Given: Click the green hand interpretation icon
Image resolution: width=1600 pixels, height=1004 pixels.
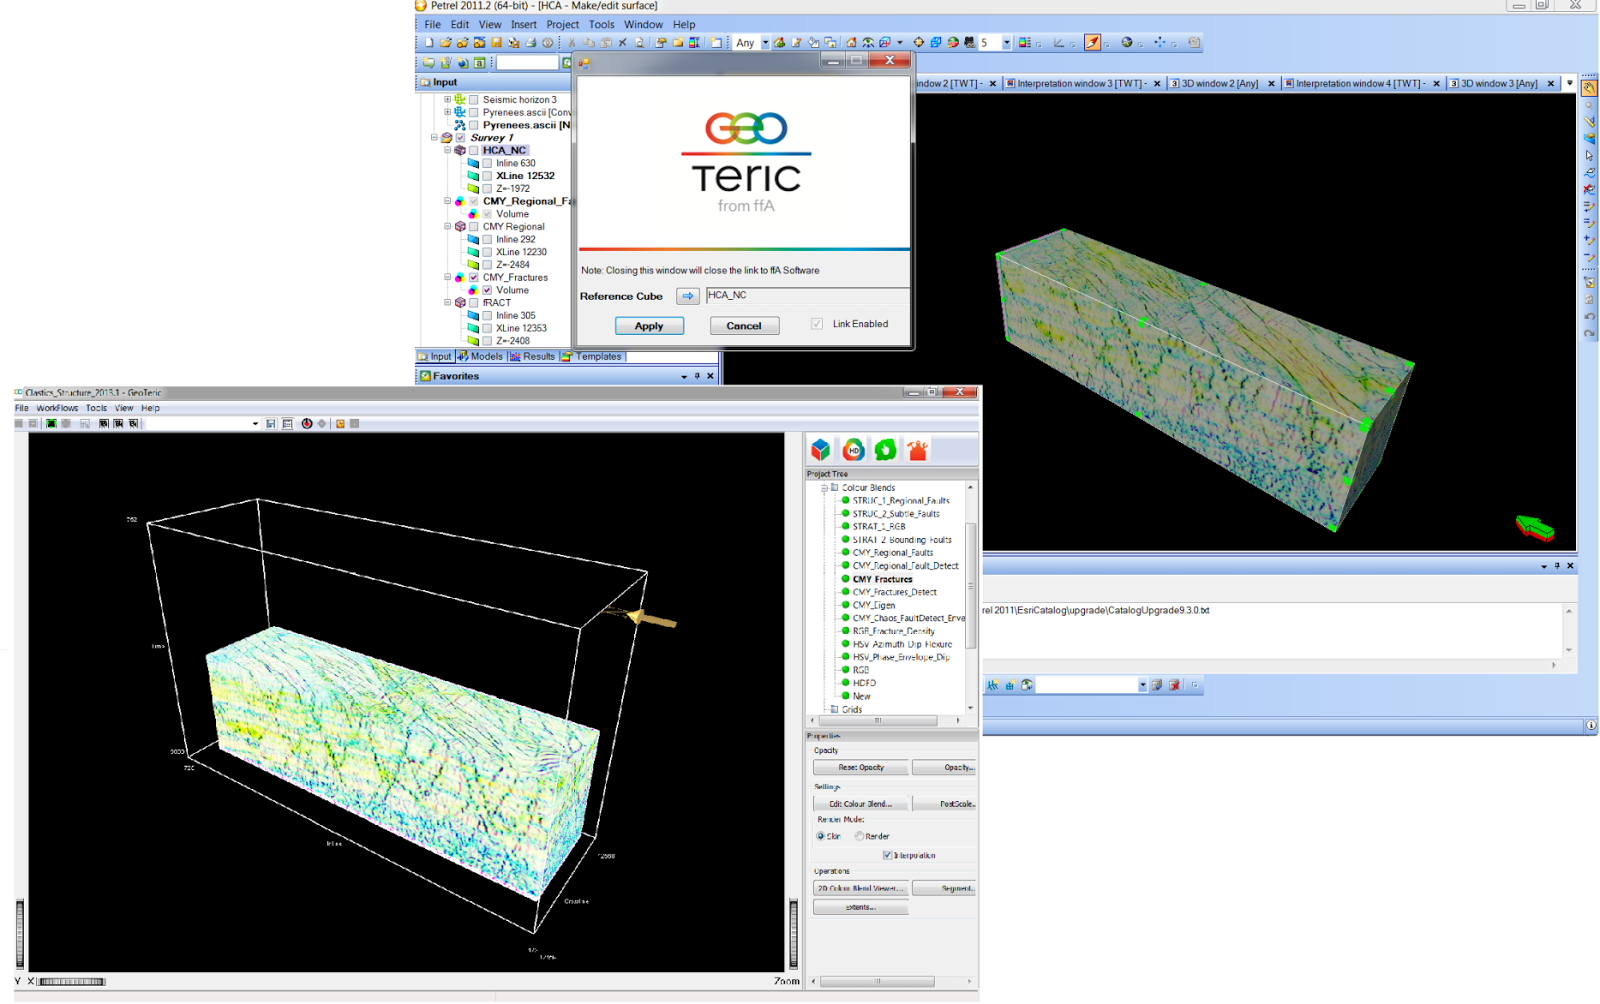Looking at the screenshot, I should point(885,450).
